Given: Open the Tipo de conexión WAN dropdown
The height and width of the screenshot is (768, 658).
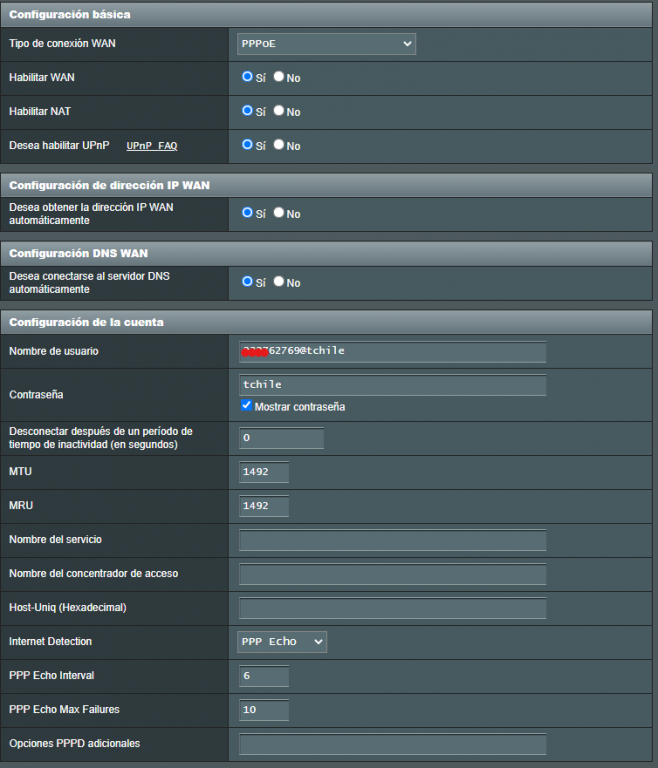Looking at the screenshot, I should [x=326, y=44].
